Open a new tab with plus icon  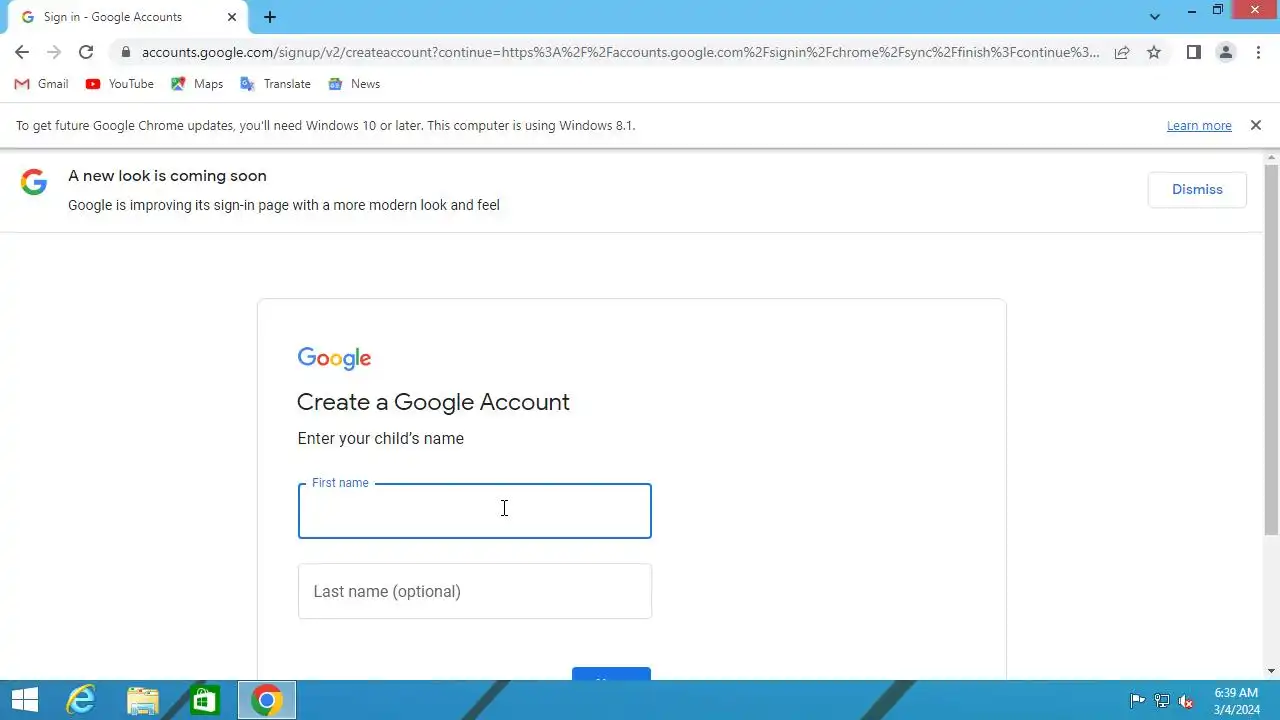coord(270,17)
